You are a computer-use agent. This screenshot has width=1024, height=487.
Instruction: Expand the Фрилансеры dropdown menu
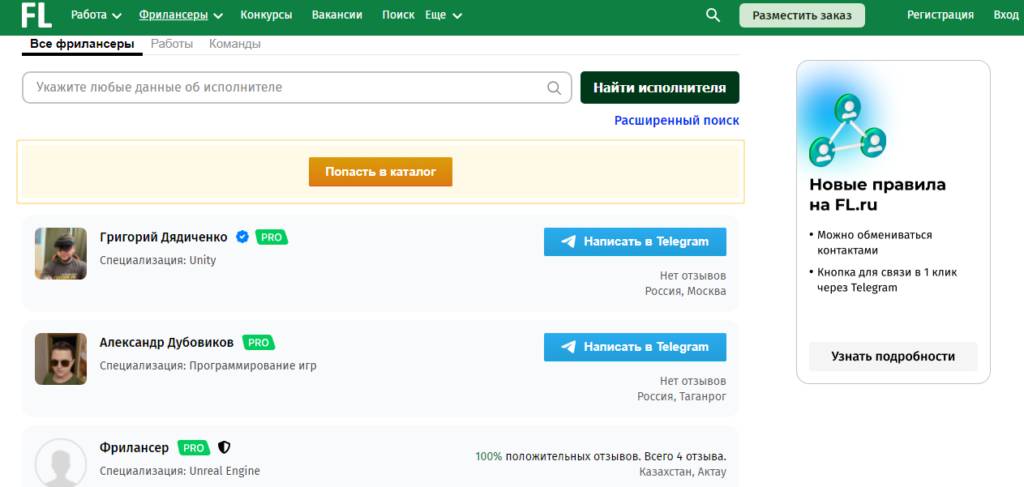181,15
